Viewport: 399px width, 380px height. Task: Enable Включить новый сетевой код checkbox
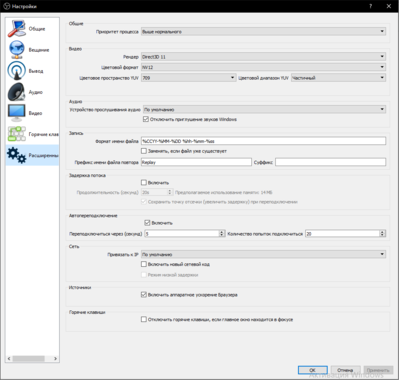pos(144,264)
